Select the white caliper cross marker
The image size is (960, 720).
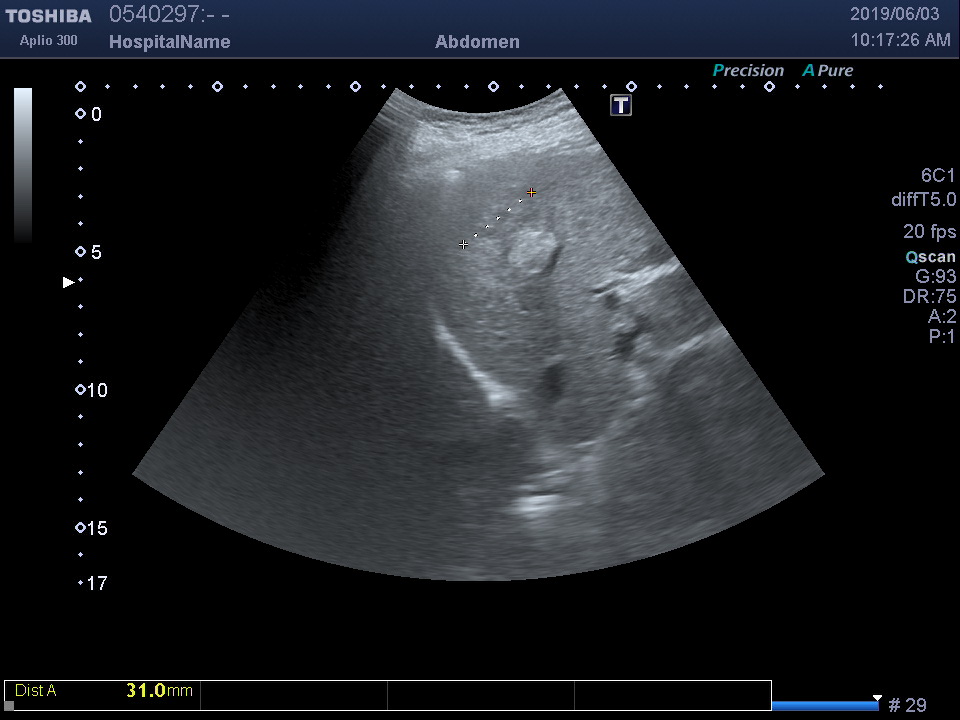click(464, 244)
